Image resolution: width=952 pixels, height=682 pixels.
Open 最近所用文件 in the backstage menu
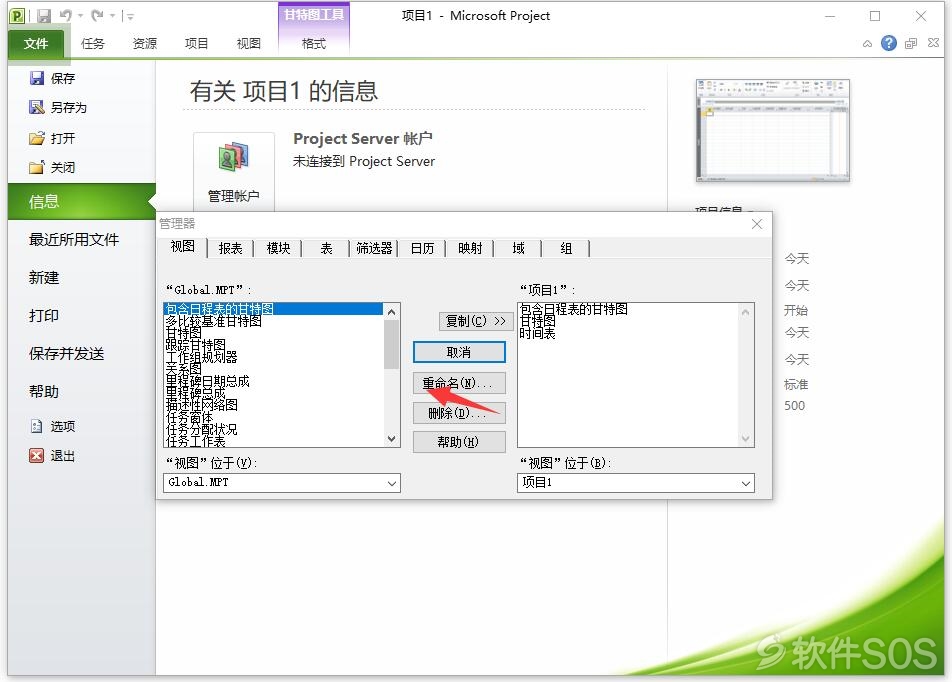coord(74,240)
